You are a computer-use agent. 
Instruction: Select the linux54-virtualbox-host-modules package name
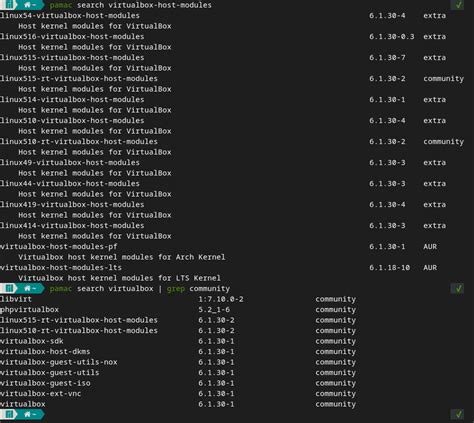70,16
